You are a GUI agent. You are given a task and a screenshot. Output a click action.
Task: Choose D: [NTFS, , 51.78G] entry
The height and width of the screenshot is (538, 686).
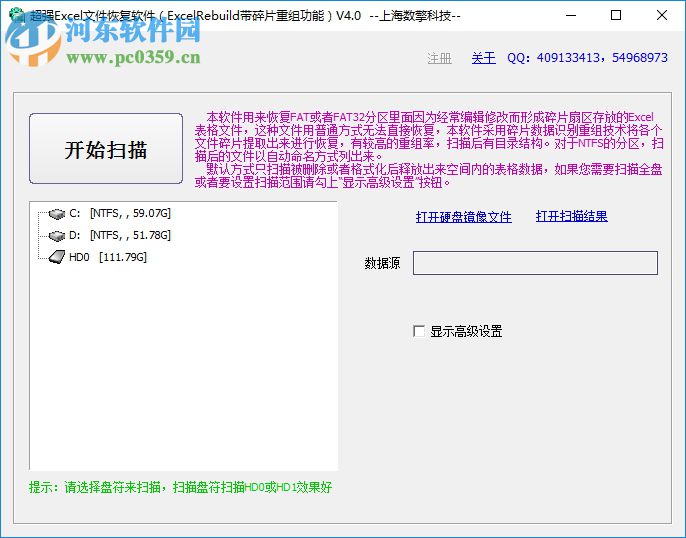[120, 235]
